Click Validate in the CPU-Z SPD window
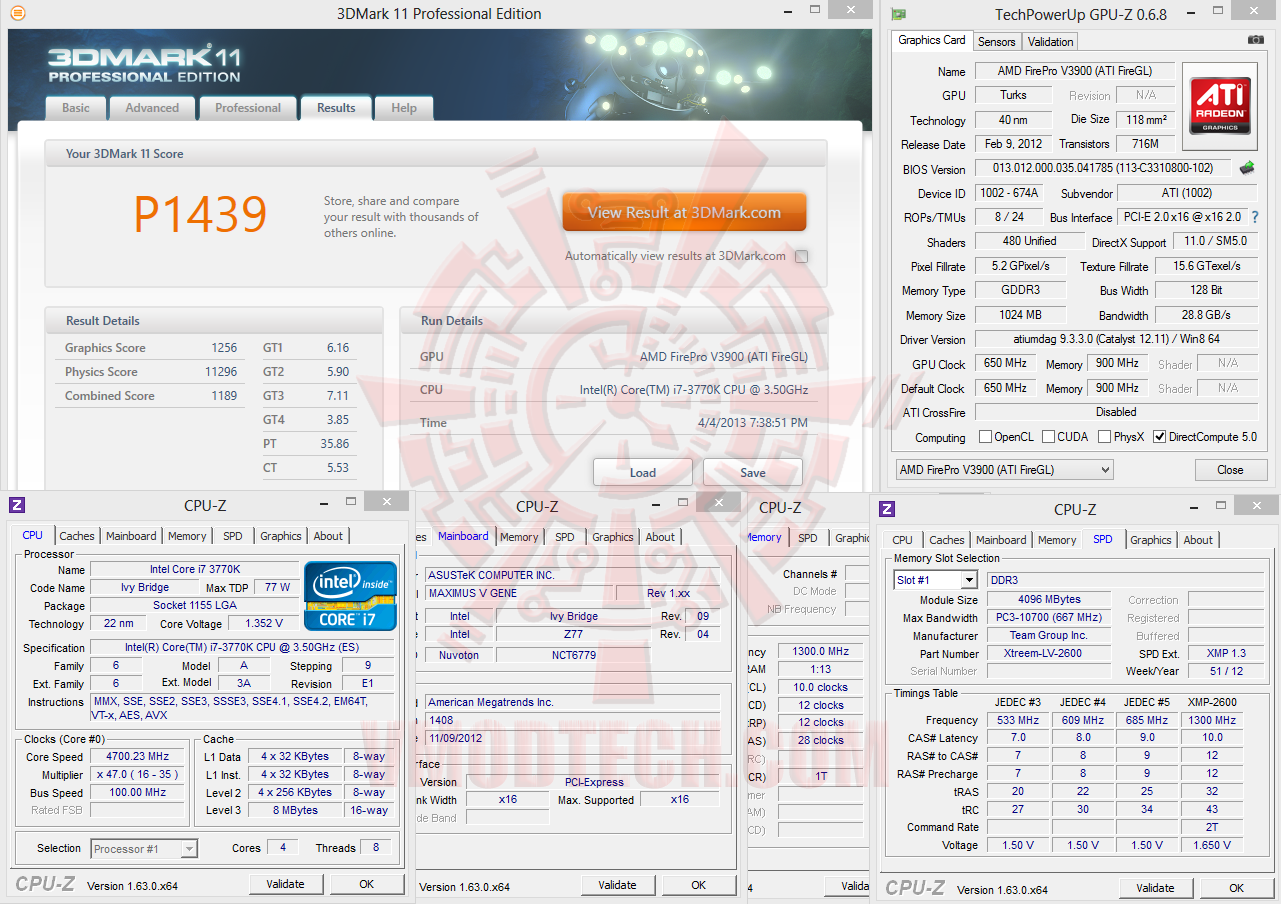 pyautogui.click(x=1156, y=888)
